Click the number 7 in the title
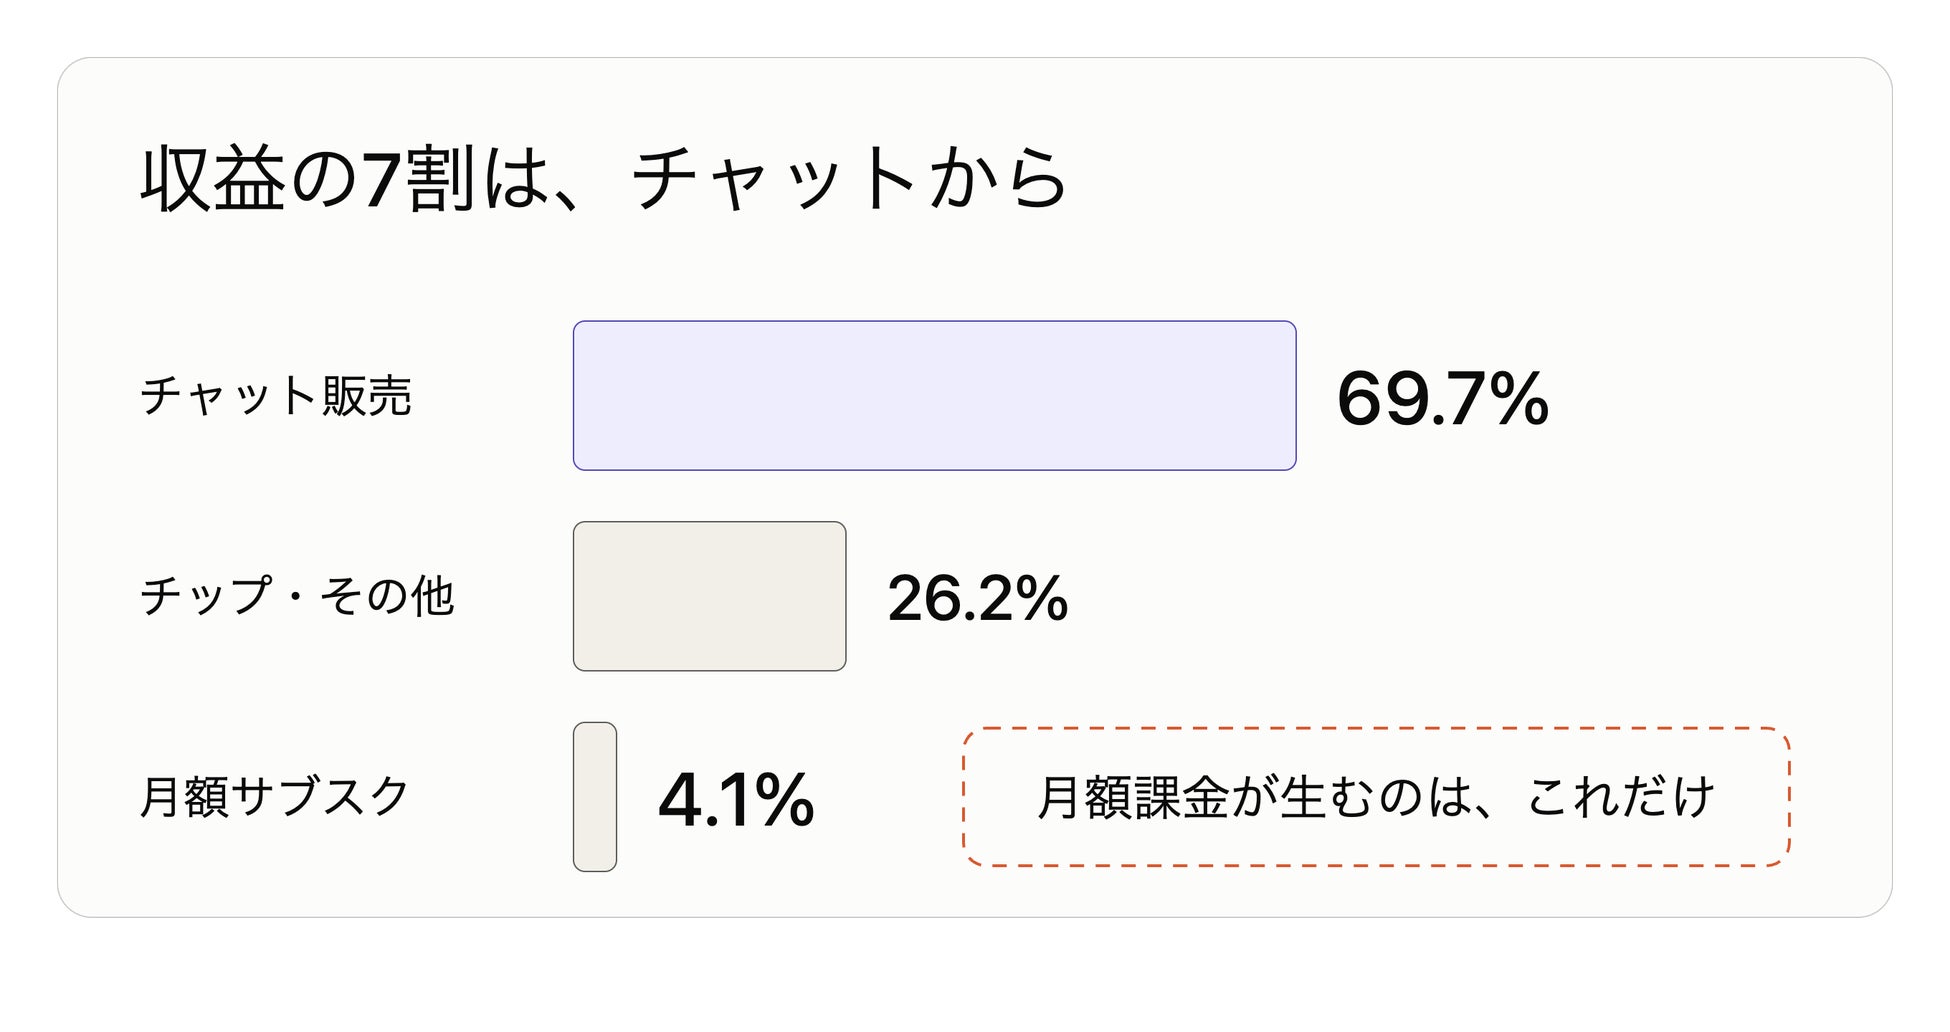Viewport: 1950px width, 1032px height. coord(381,180)
